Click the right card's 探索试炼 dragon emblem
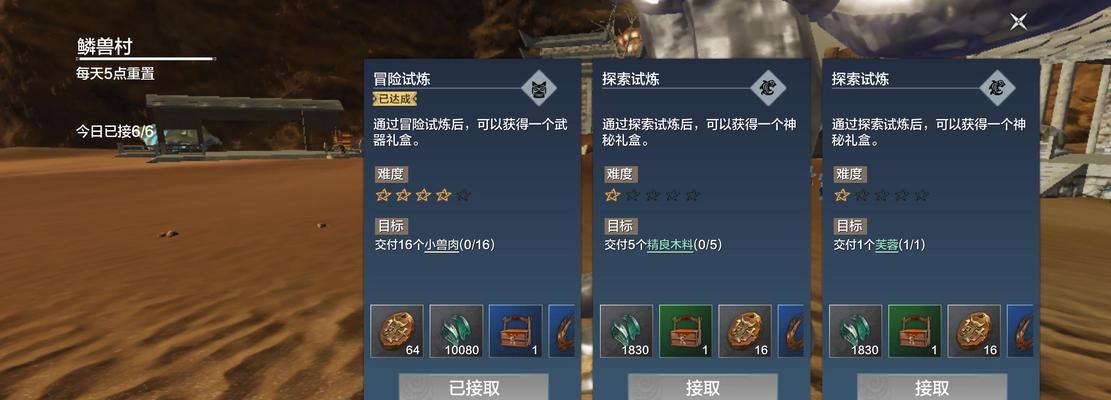 [996, 88]
